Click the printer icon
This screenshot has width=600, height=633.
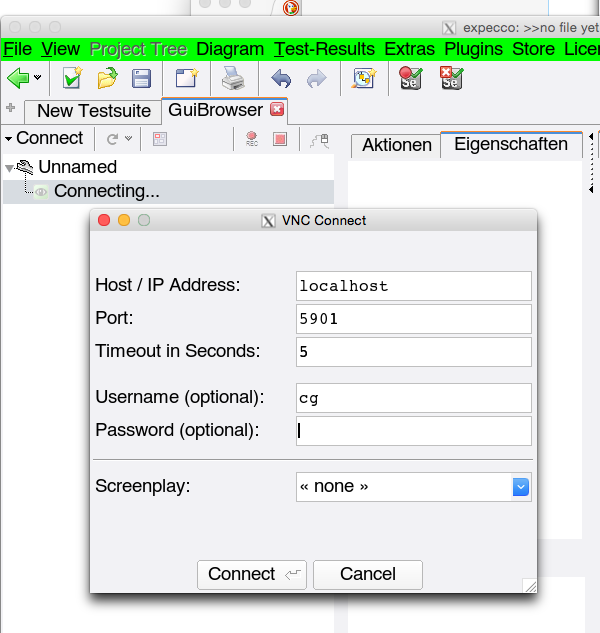pyautogui.click(x=232, y=78)
